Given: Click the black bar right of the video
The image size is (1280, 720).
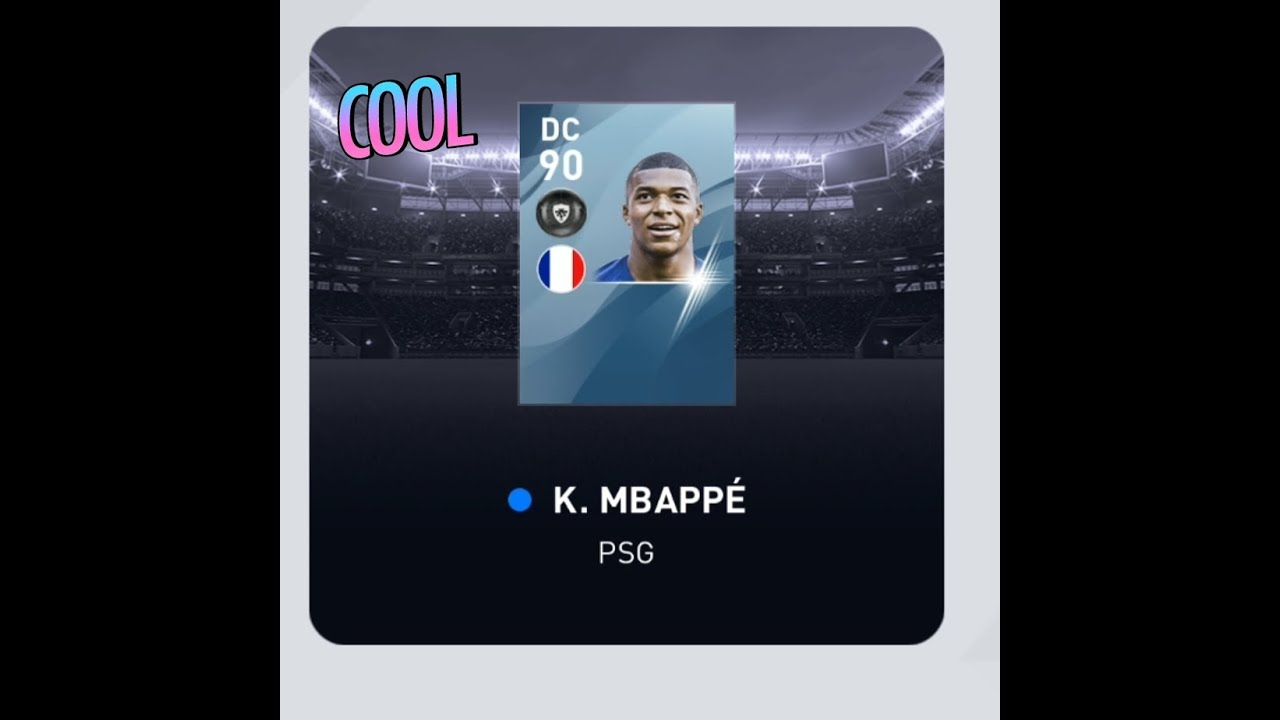Looking at the screenshot, I should [x=1140, y=360].
